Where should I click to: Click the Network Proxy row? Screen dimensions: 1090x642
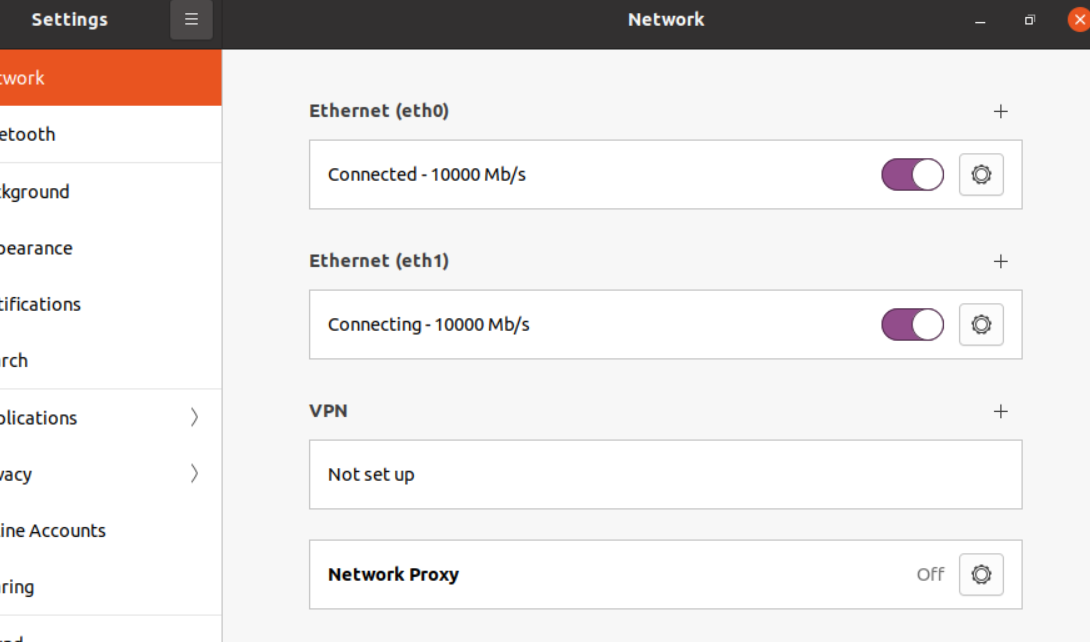pos(600,575)
